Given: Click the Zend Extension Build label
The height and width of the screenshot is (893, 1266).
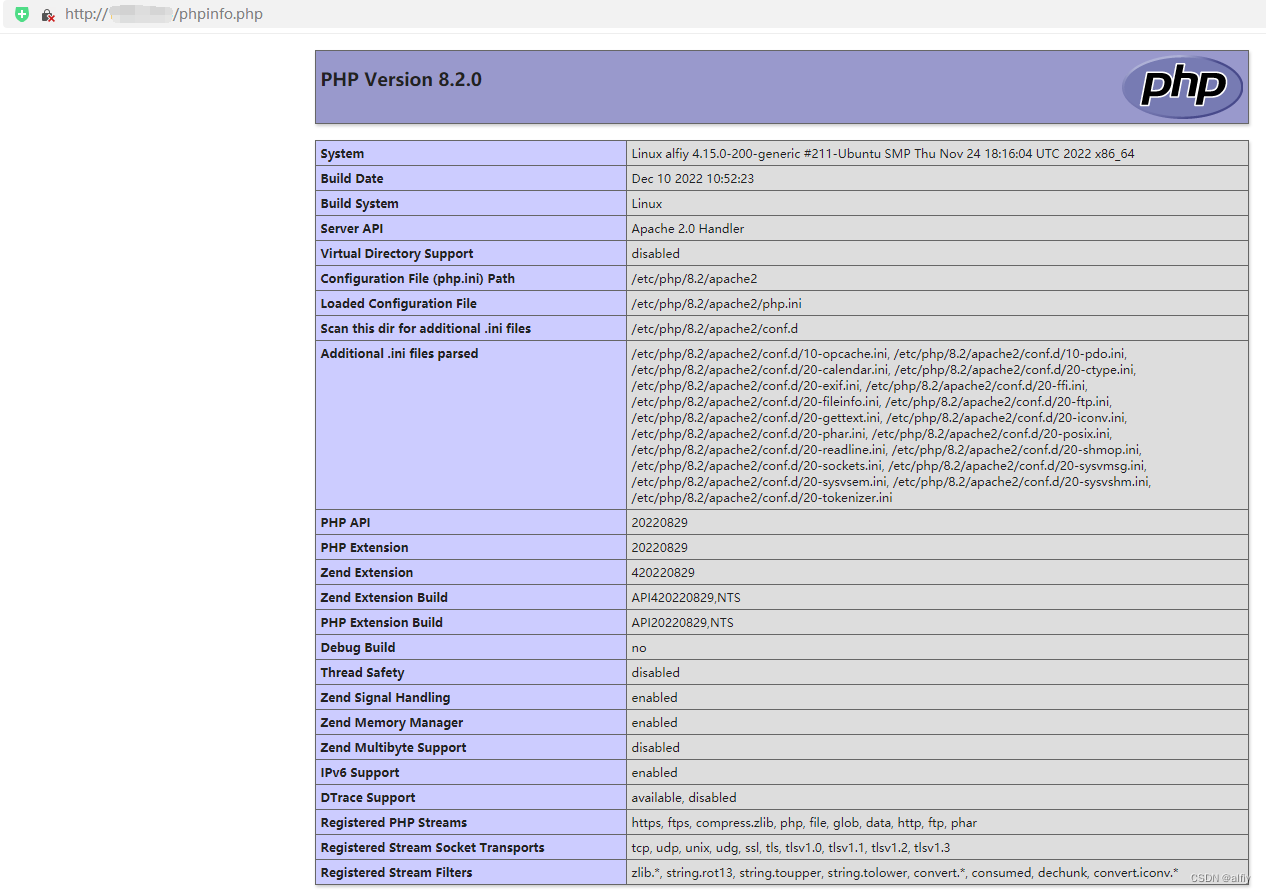Looking at the screenshot, I should pos(384,598).
